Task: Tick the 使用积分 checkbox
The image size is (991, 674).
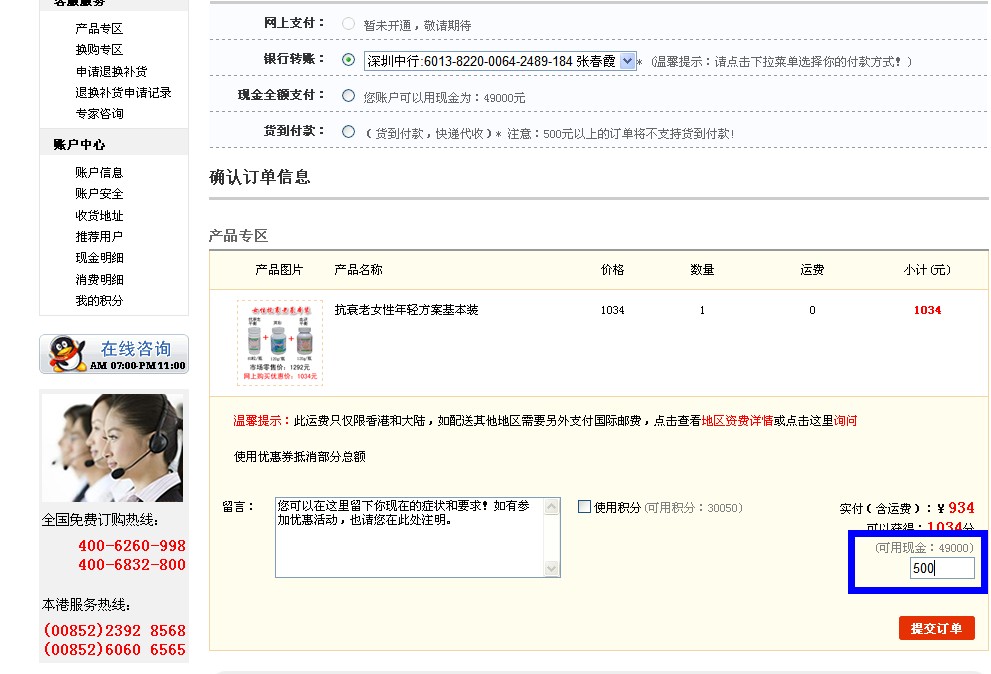Action: [x=585, y=506]
